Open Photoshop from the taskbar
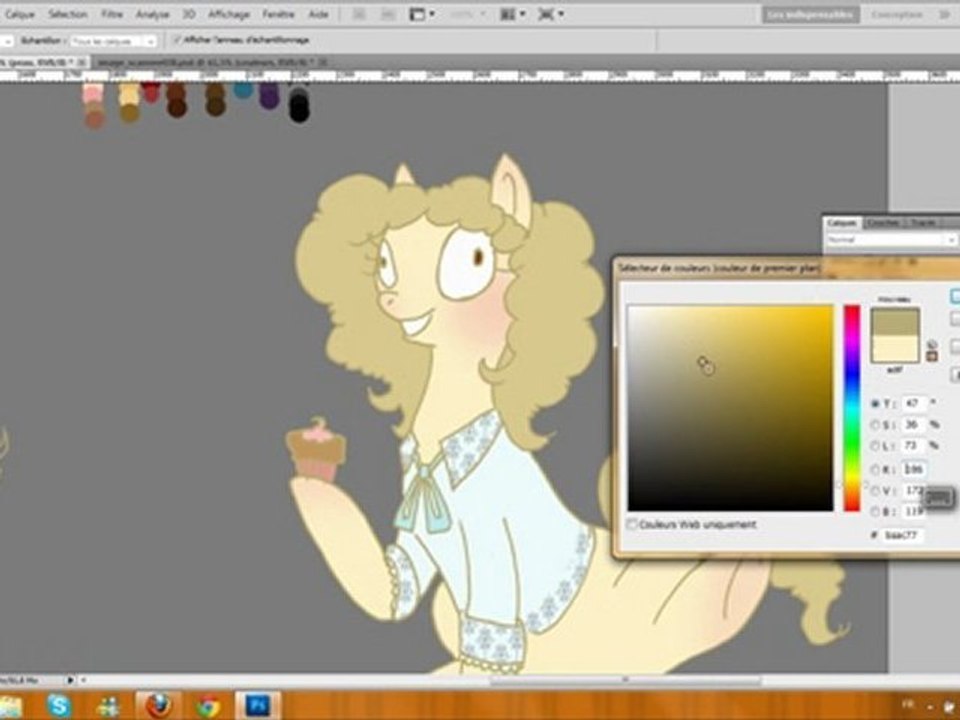Screen dimensions: 960x720 (258, 706)
